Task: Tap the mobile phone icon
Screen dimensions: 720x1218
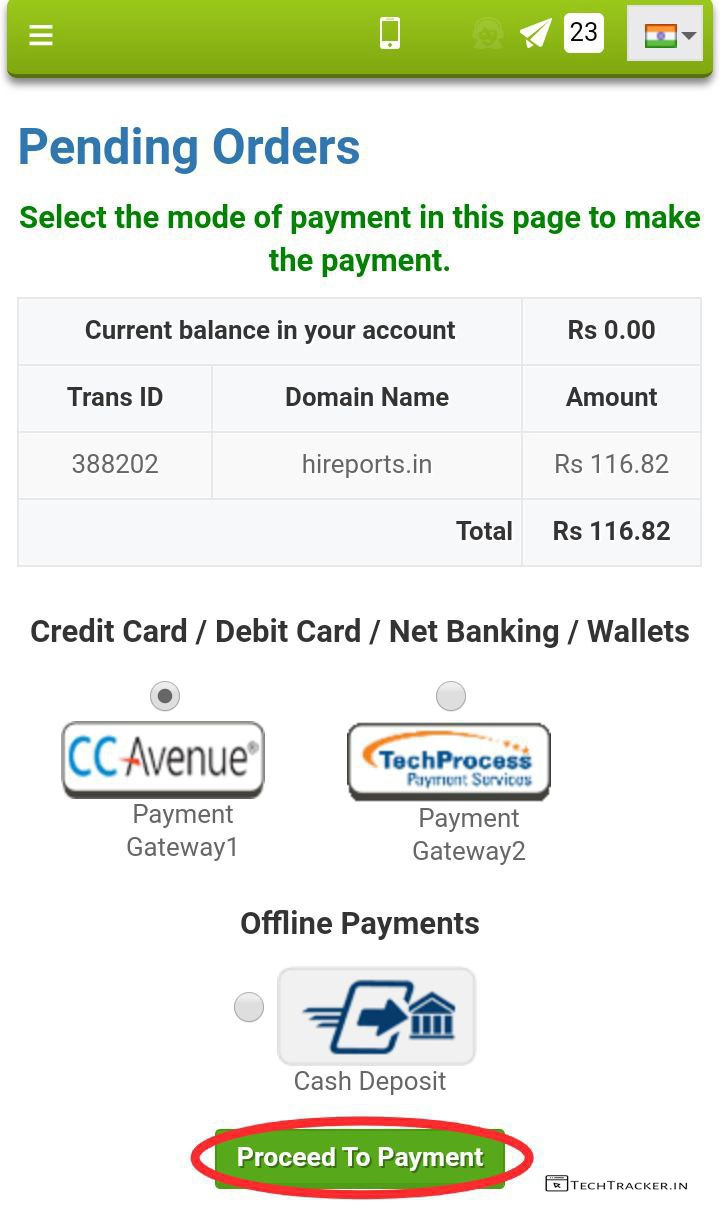Action: (x=390, y=34)
